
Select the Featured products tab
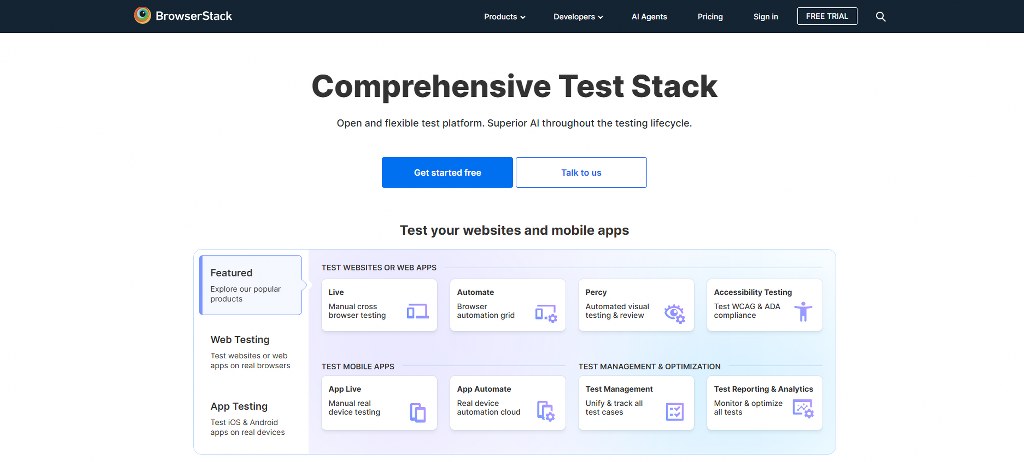pos(251,285)
